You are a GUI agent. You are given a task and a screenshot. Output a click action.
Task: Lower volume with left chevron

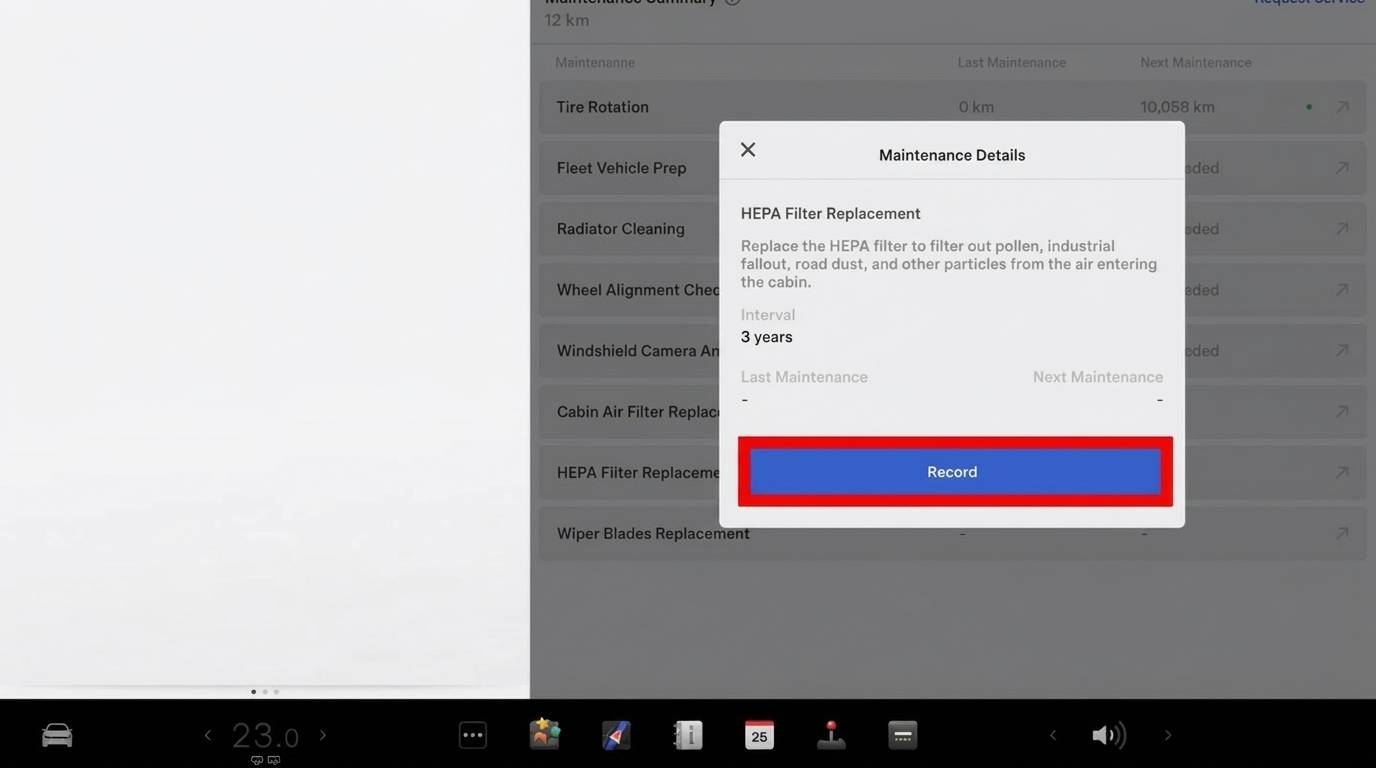click(x=1052, y=735)
